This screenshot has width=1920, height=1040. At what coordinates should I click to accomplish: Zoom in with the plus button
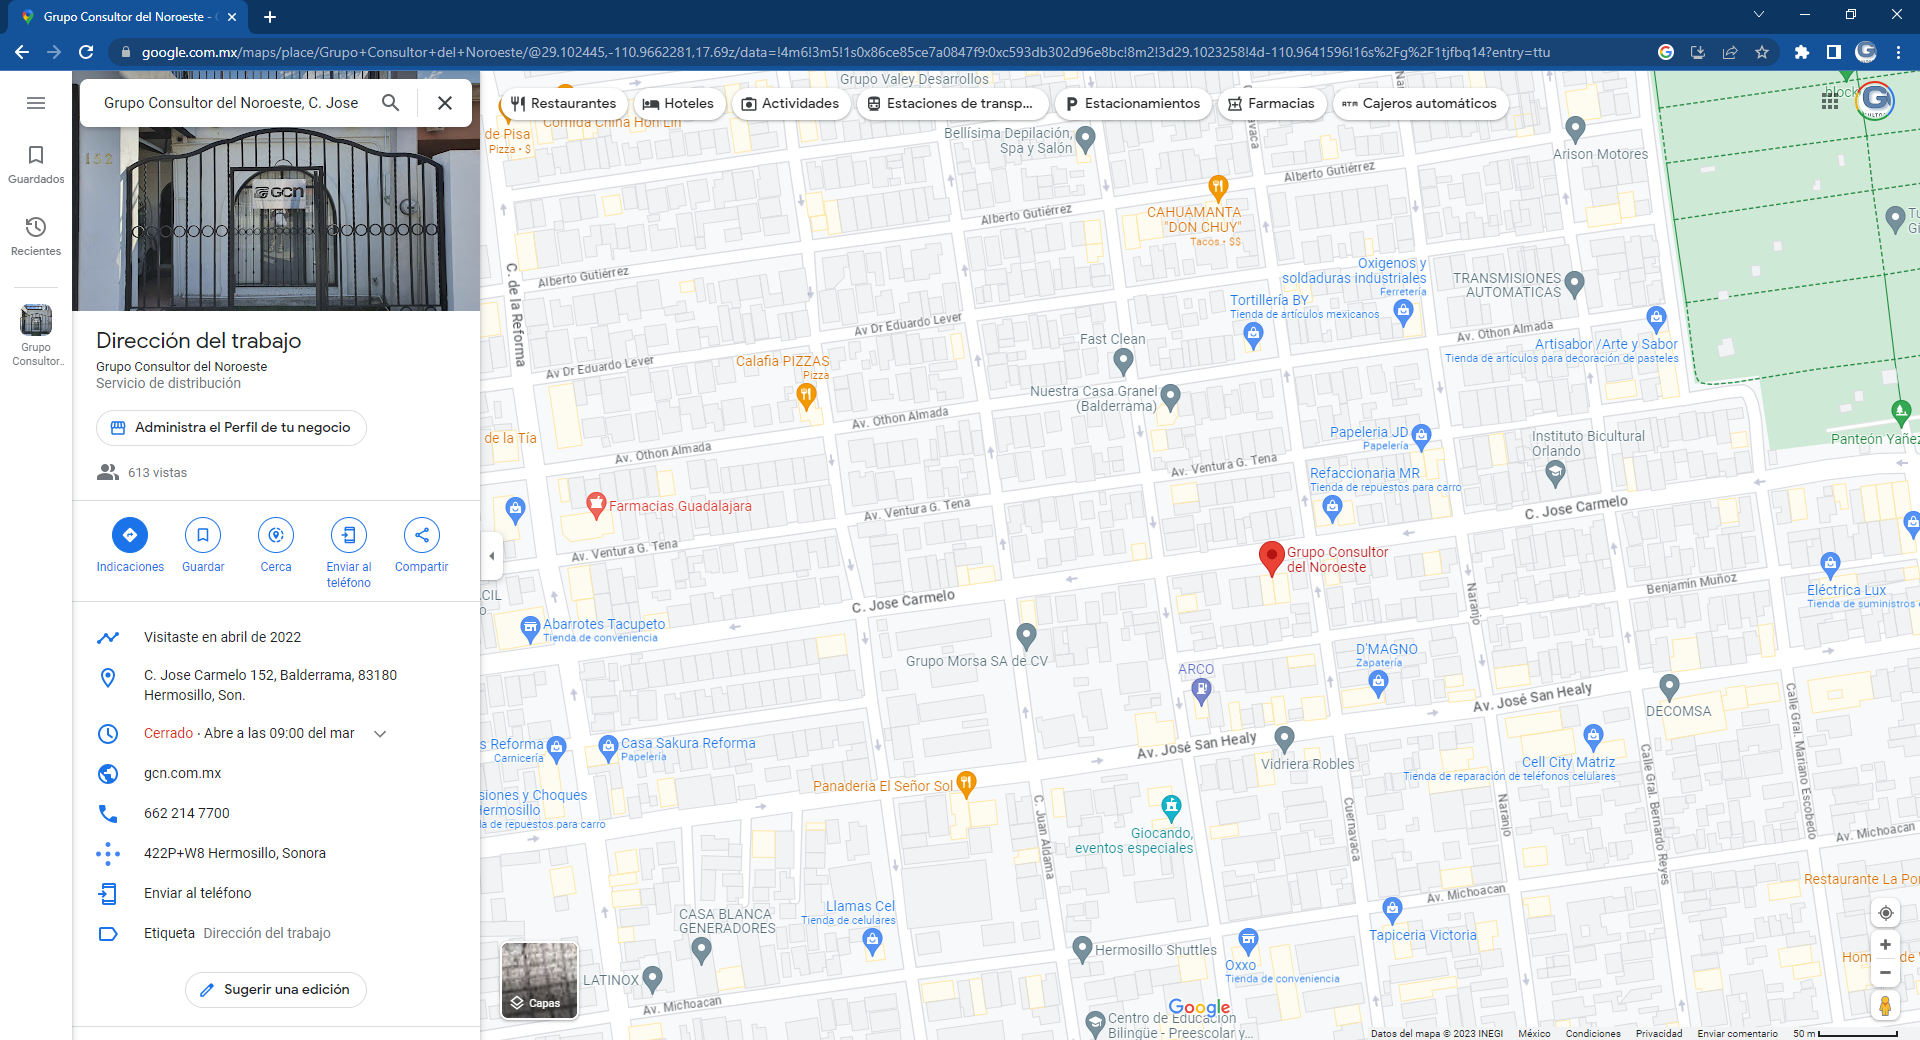pos(1885,945)
